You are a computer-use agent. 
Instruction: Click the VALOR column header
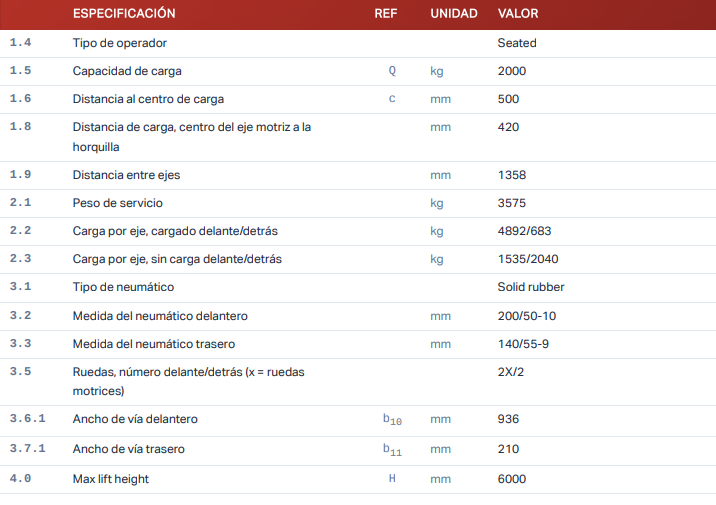point(518,14)
